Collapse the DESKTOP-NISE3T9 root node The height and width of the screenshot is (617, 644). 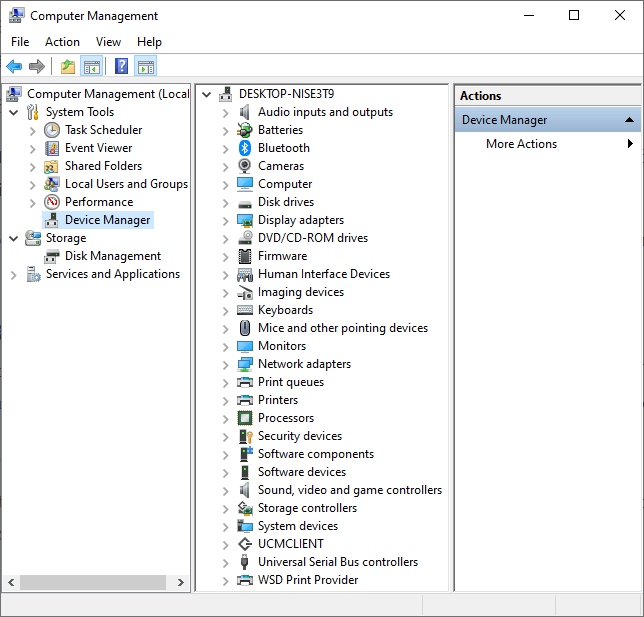207,94
